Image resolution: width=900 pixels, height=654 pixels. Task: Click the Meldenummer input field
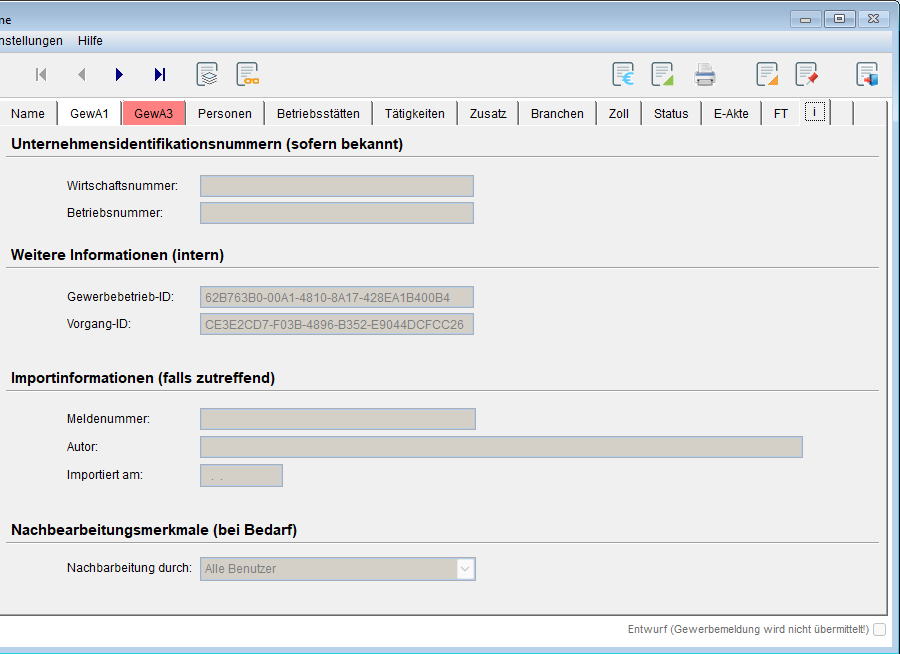[x=337, y=419]
